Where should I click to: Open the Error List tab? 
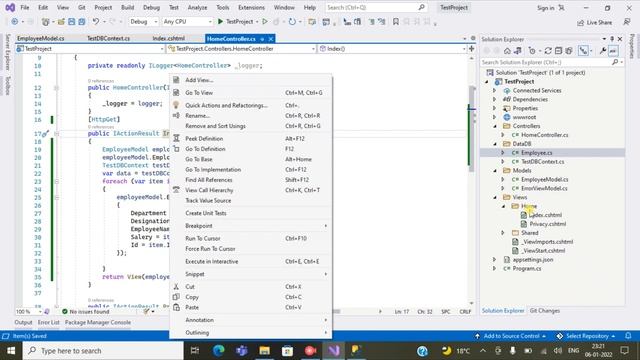(x=49, y=322)
